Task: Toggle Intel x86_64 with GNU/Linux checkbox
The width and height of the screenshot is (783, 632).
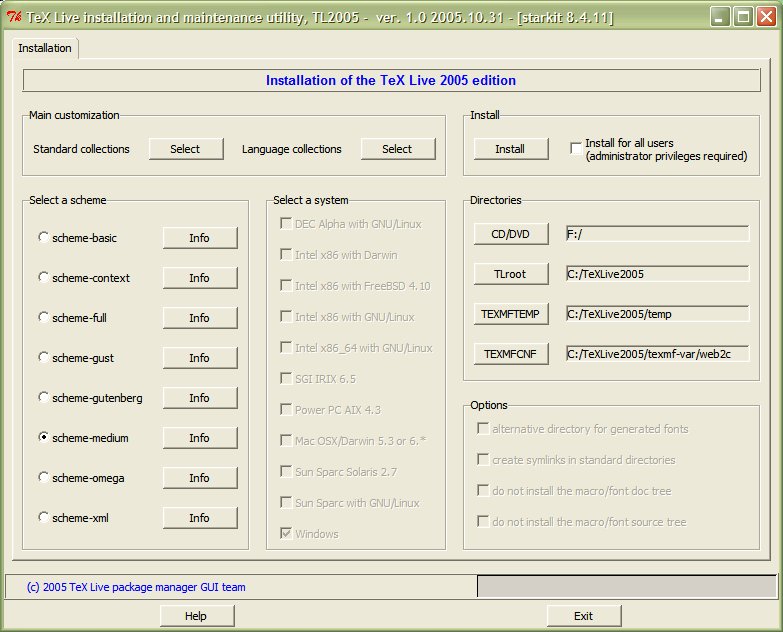Action: point(286,347)
